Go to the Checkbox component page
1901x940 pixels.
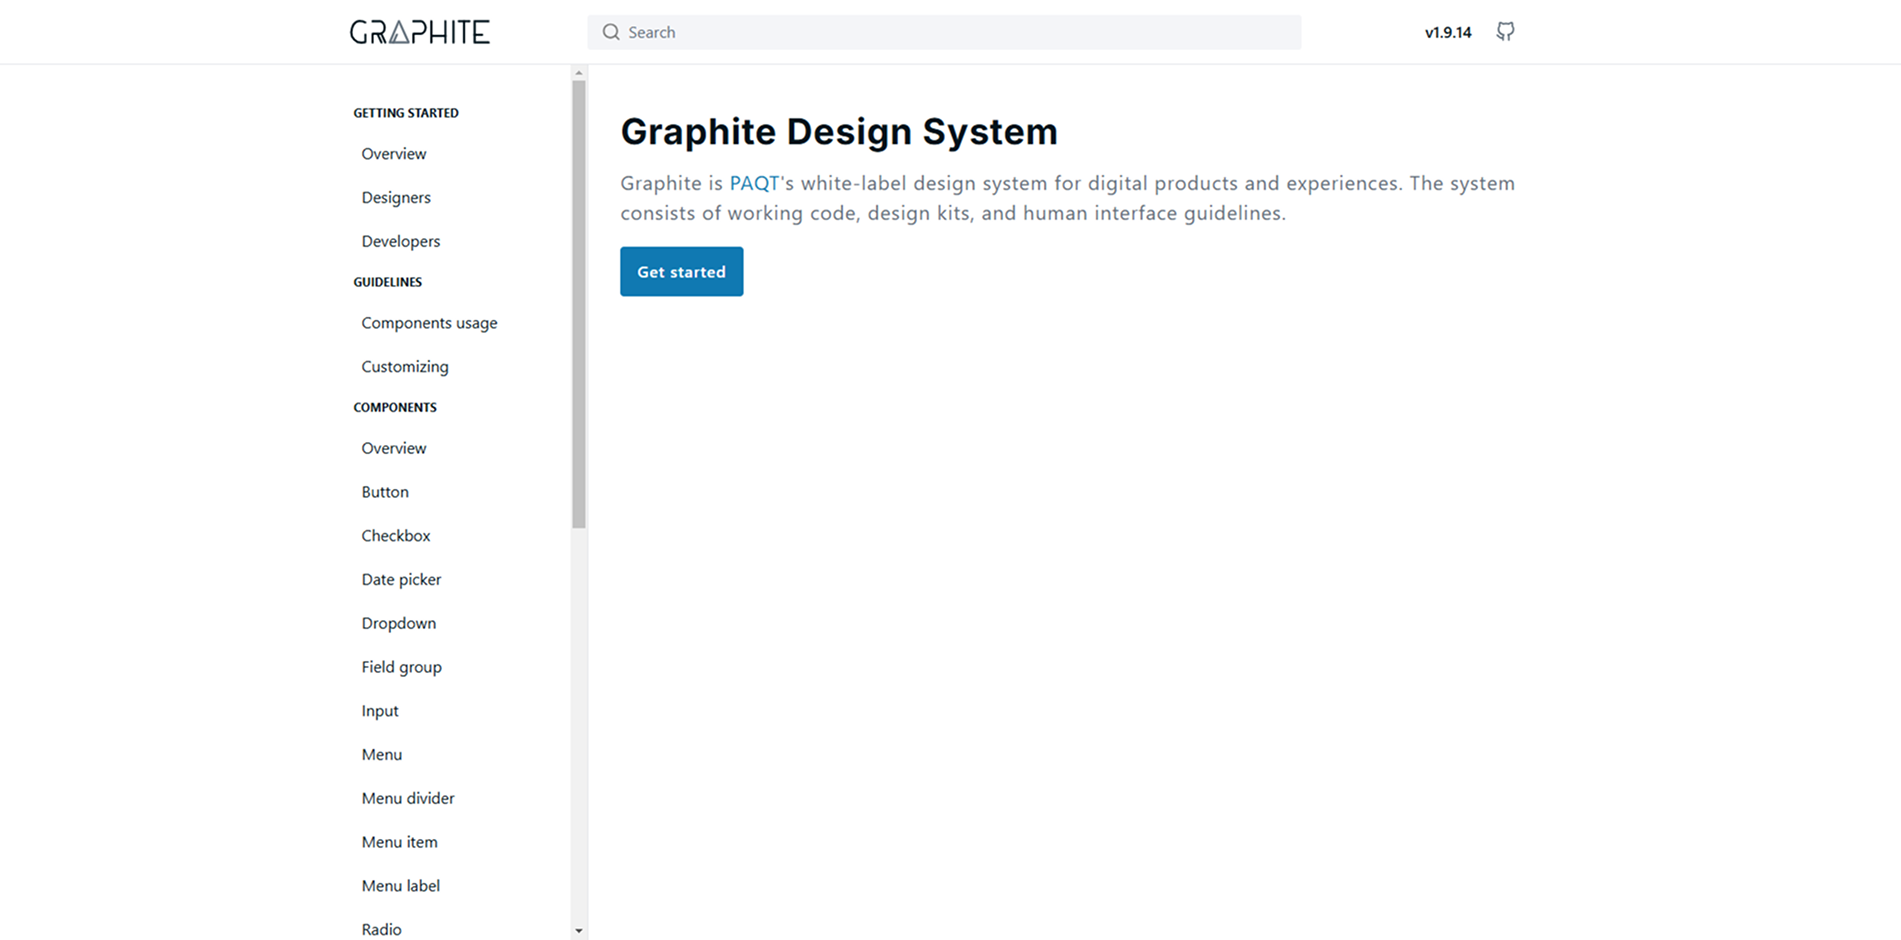(x=396, y=536)
